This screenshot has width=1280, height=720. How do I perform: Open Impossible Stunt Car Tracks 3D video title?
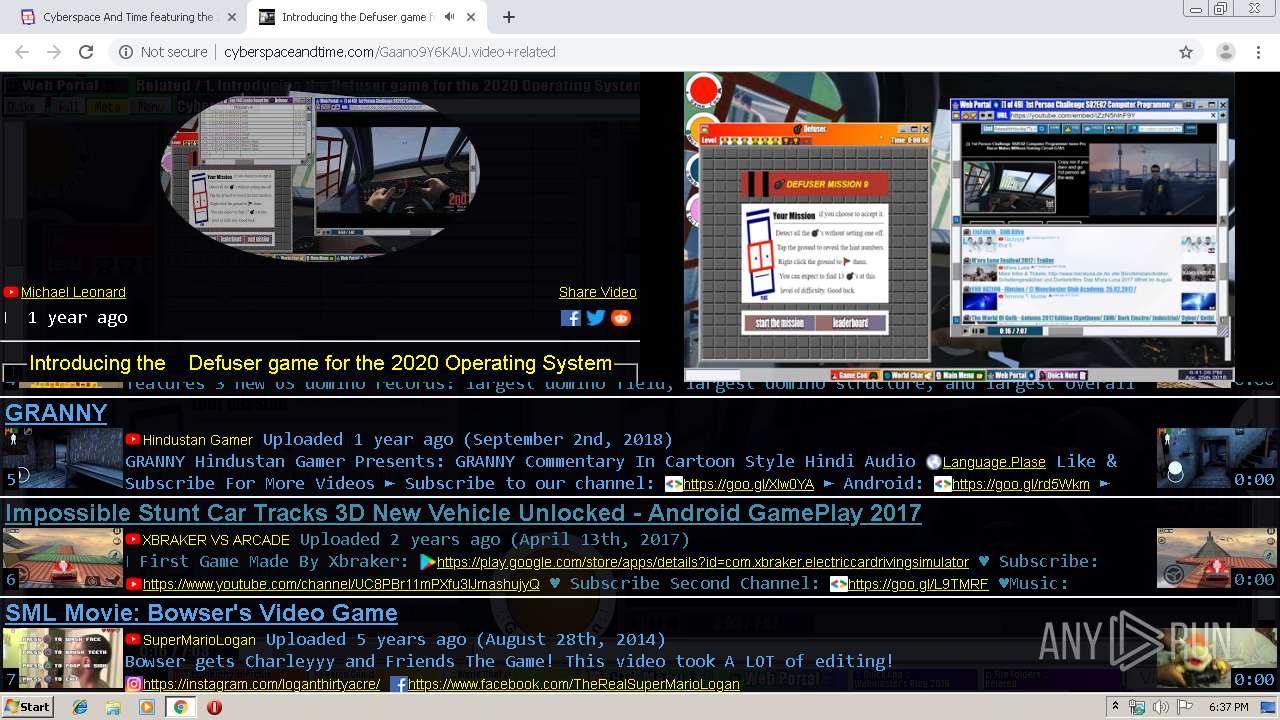coord(463,513)
